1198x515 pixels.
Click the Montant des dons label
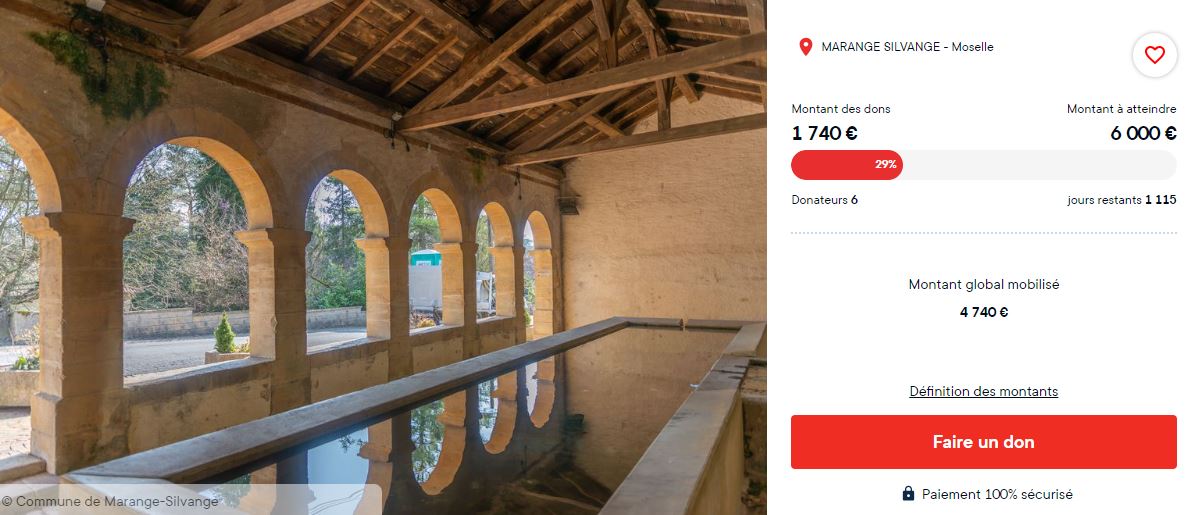click(x=840, y=109)
